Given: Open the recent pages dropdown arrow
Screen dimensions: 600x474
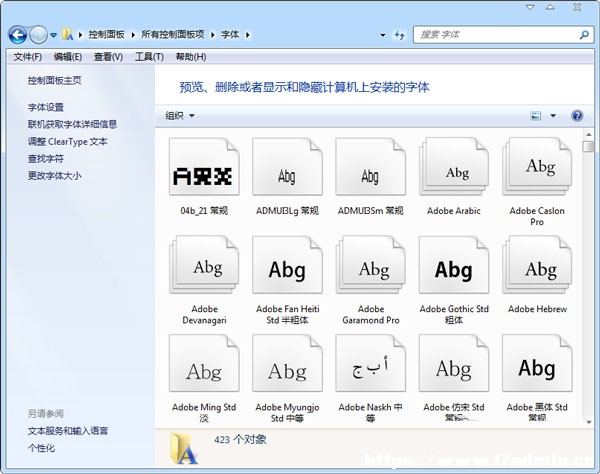Looking at the screenshot, I should 54,35.
